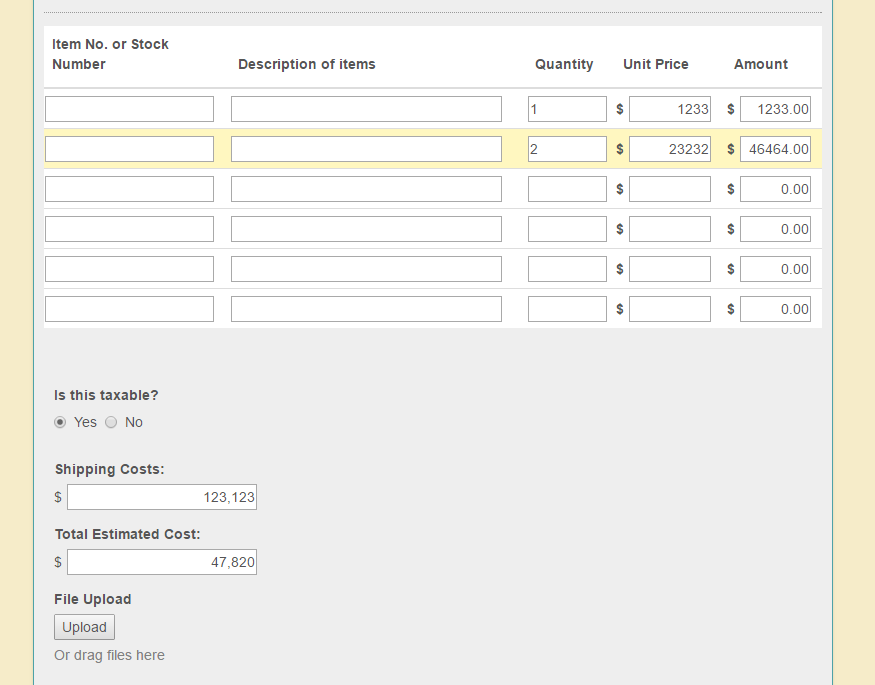This screenshot has width=875, height=685.
Task: Click the Quantity field containing 2
Action: point(567,149)
